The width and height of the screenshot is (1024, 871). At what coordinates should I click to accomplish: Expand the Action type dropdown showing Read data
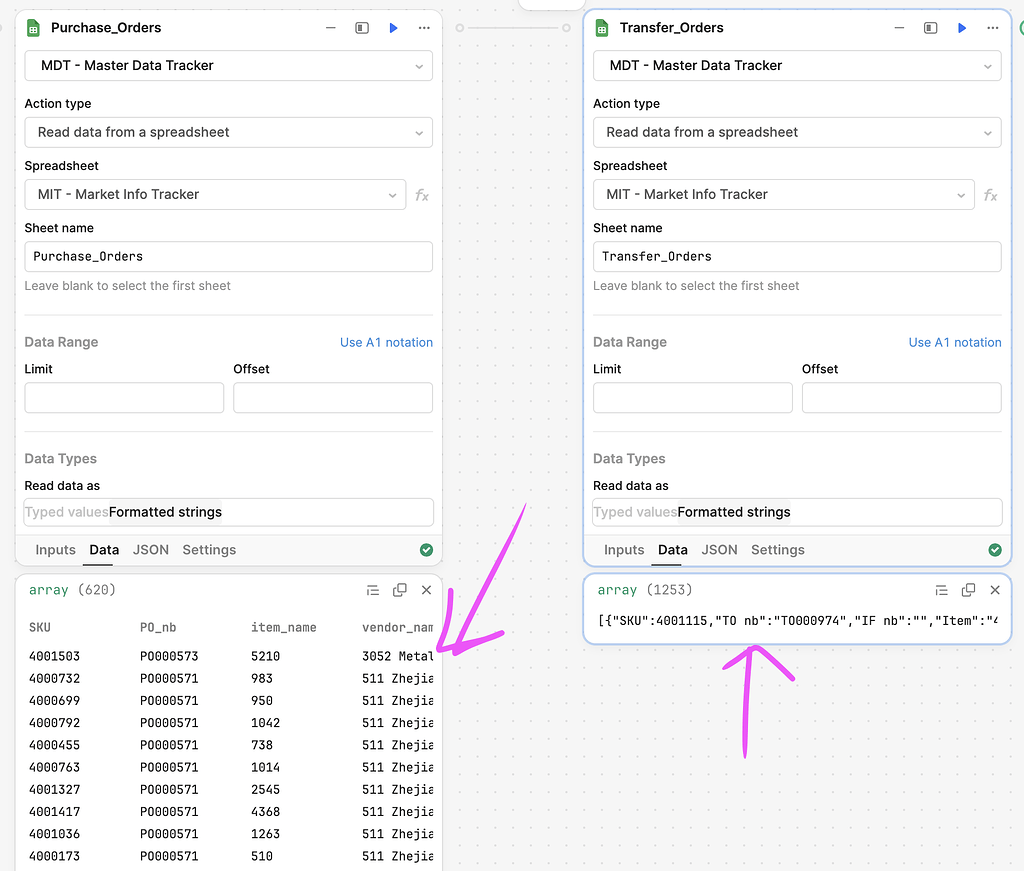228,132
